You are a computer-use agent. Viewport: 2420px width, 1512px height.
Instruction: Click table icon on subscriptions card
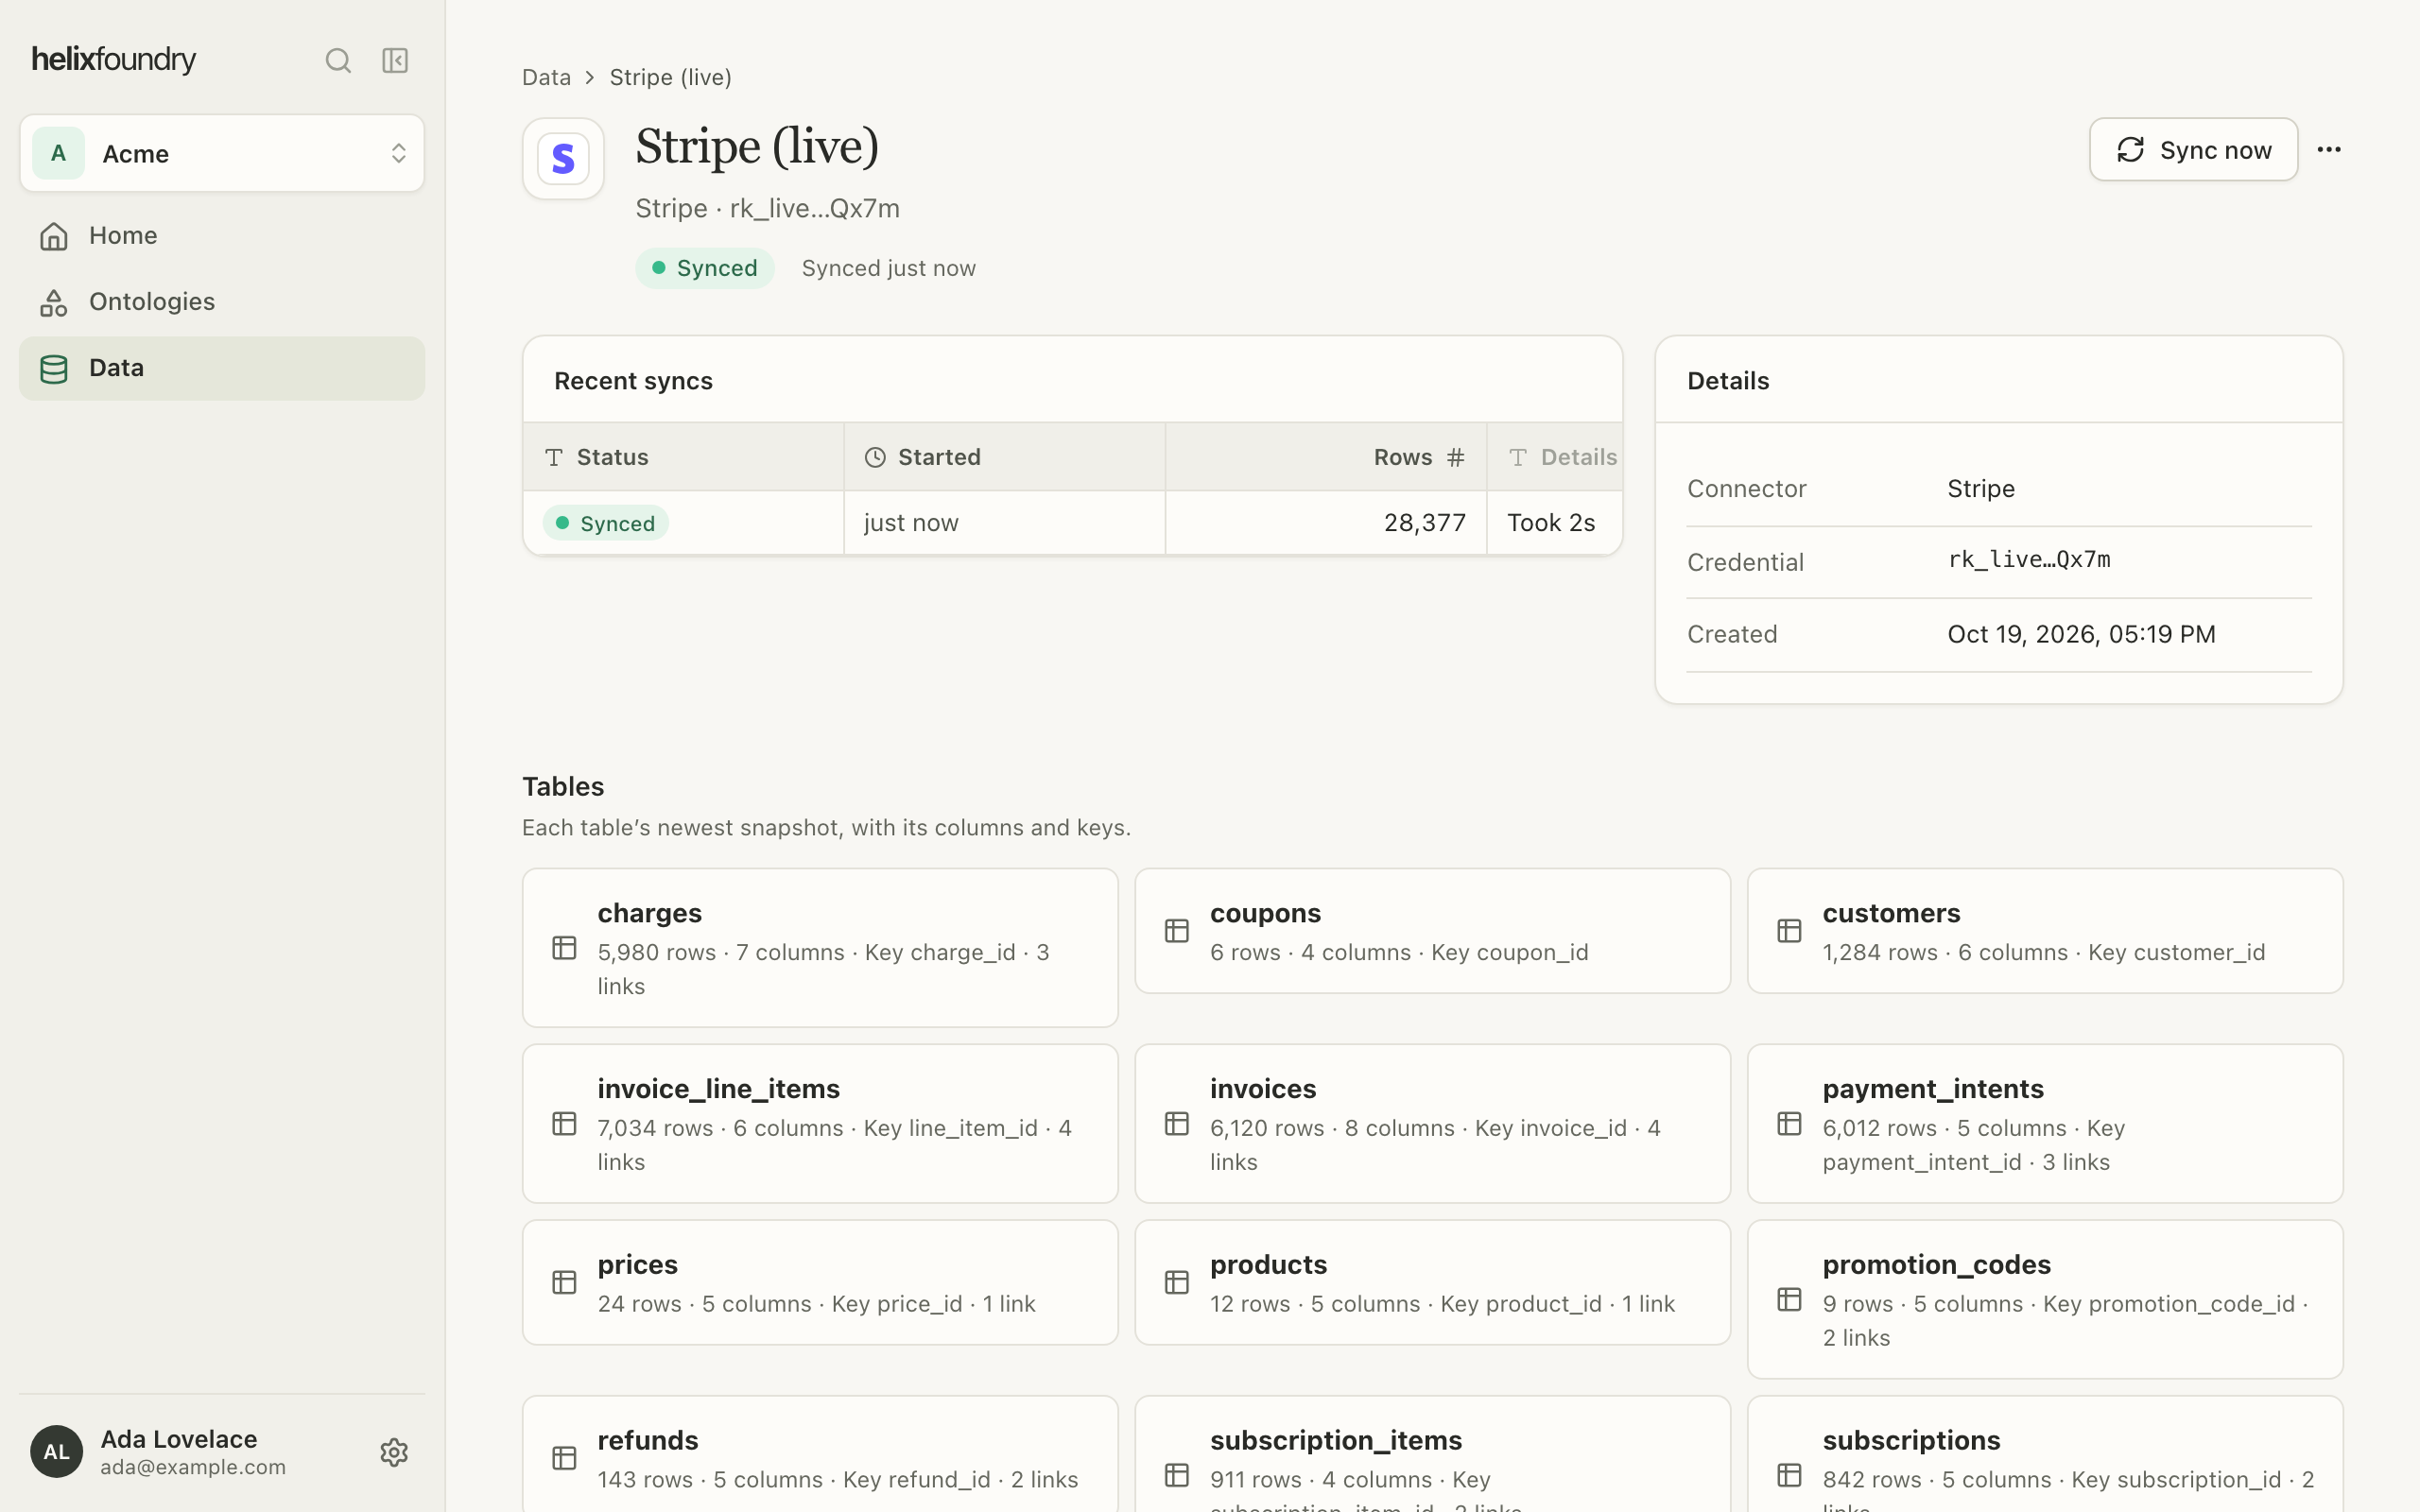point(1789,1475)
